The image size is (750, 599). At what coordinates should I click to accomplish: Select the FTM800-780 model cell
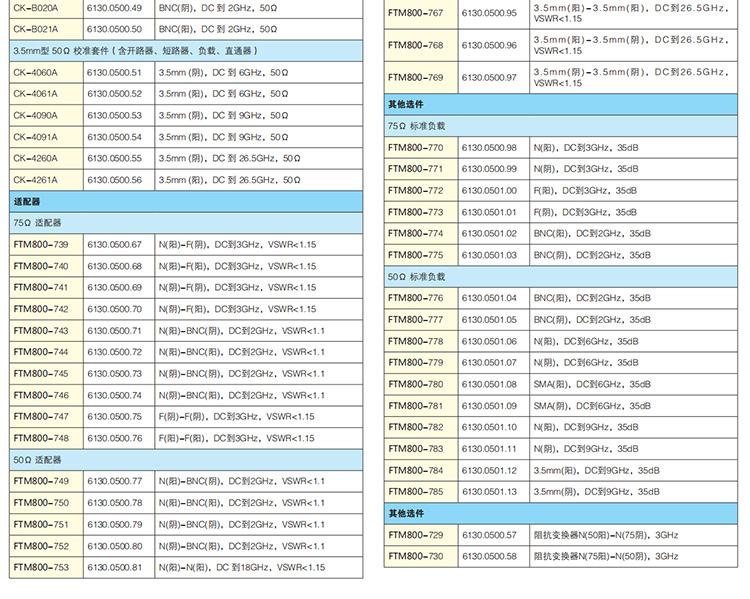415,384
